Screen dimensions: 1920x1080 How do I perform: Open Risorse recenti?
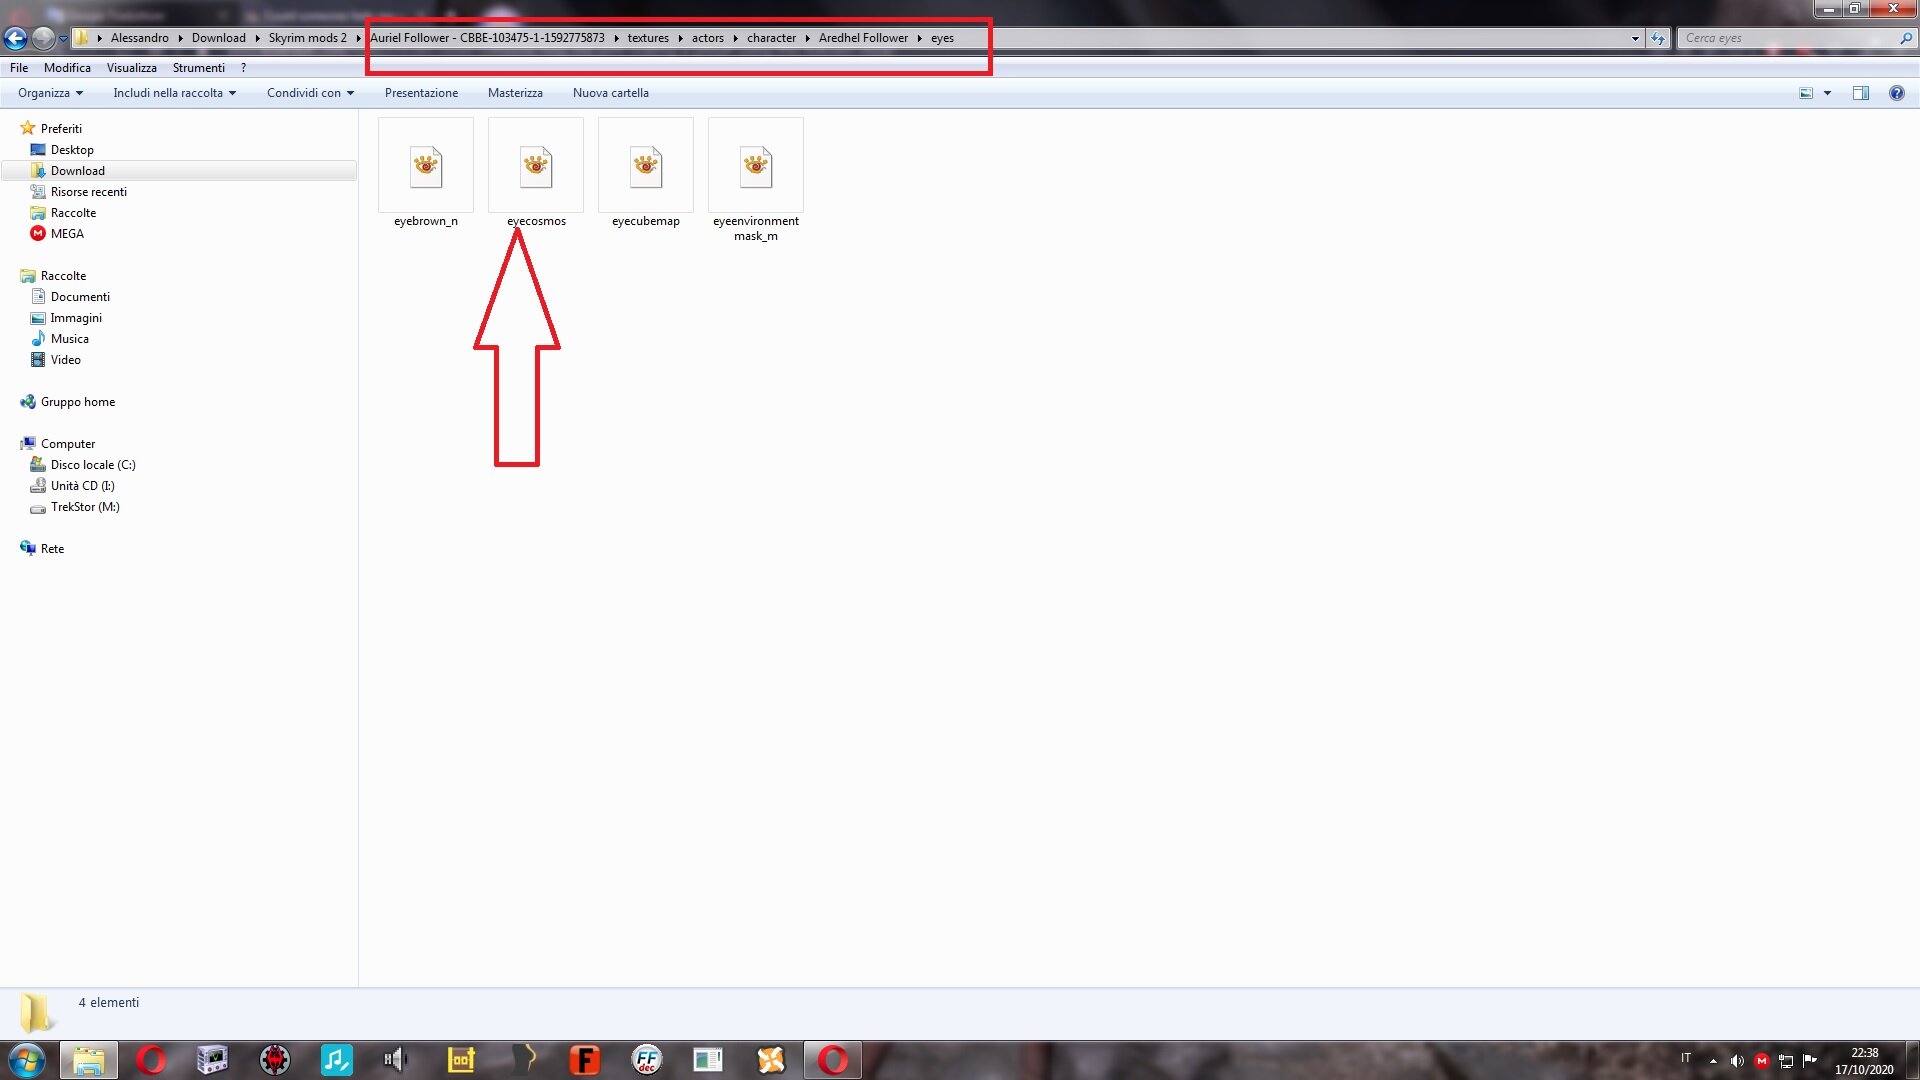(x=89, y=192)
